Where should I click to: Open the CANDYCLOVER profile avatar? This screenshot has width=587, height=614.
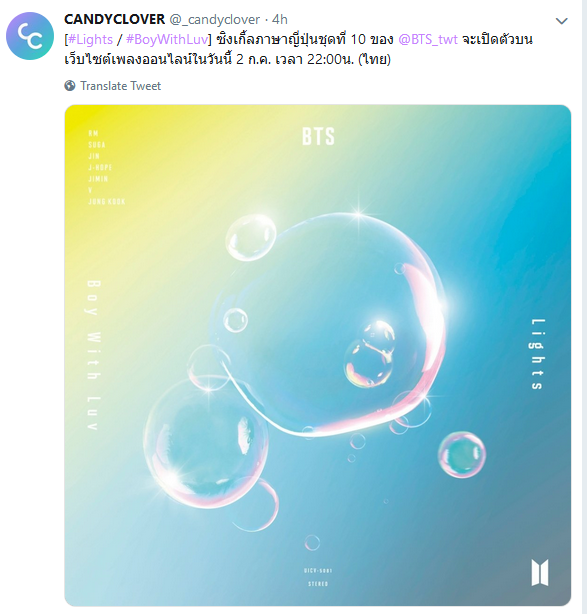[30, 36]
